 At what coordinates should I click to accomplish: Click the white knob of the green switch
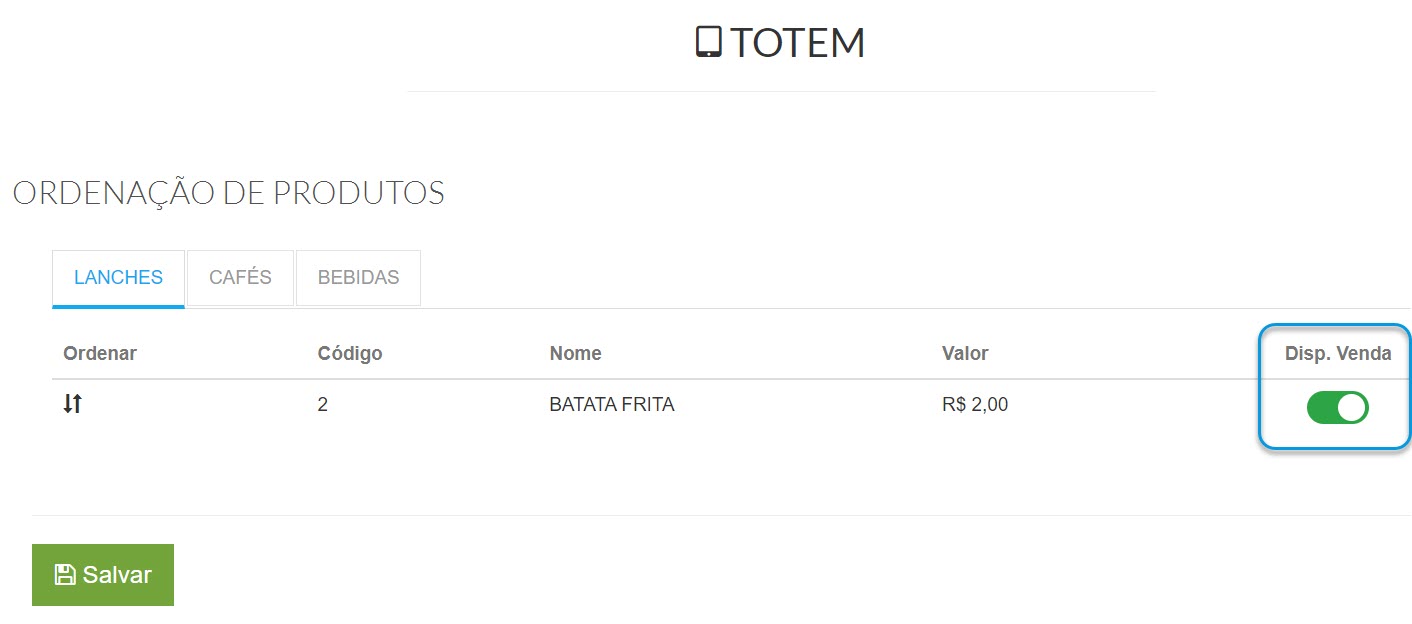(1351, 407)
